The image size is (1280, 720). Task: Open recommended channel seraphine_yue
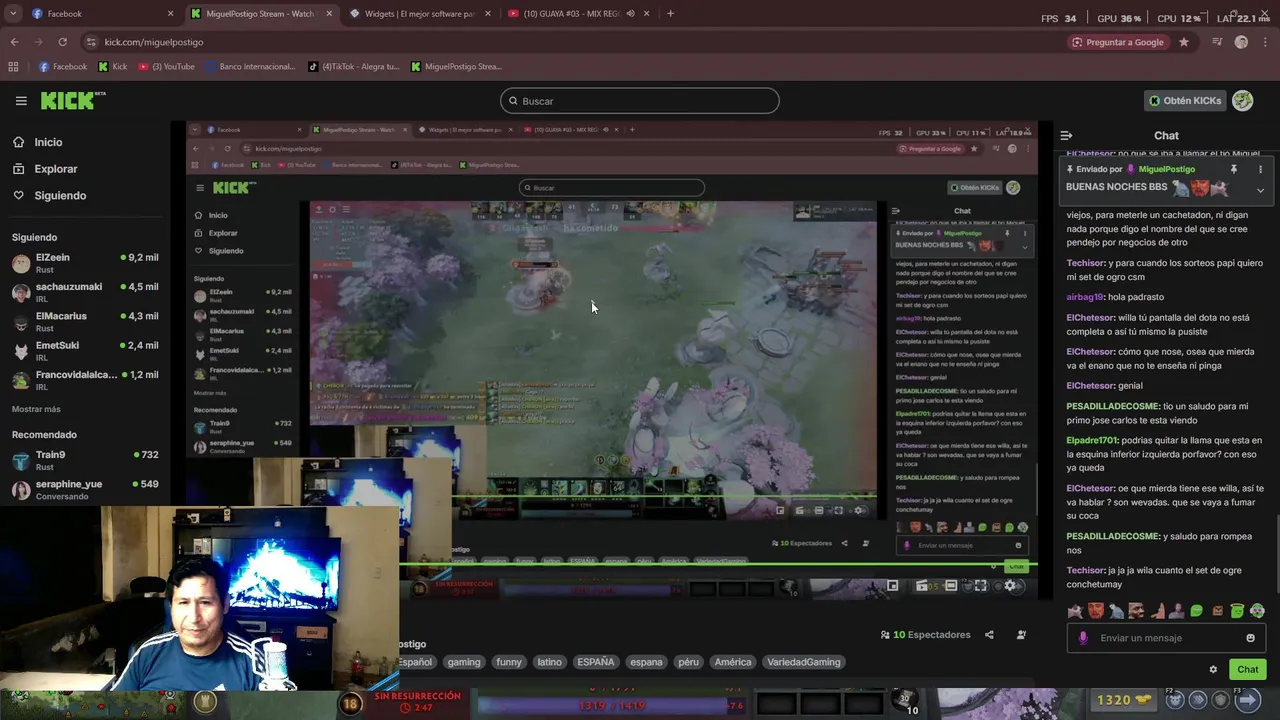pos(85,489)
